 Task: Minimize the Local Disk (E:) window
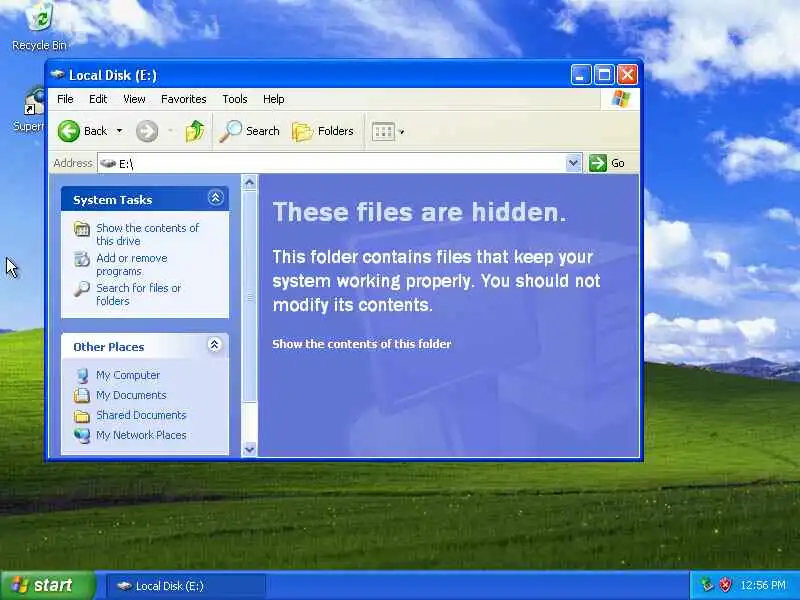pyautogui.click(x=581, y=75)
